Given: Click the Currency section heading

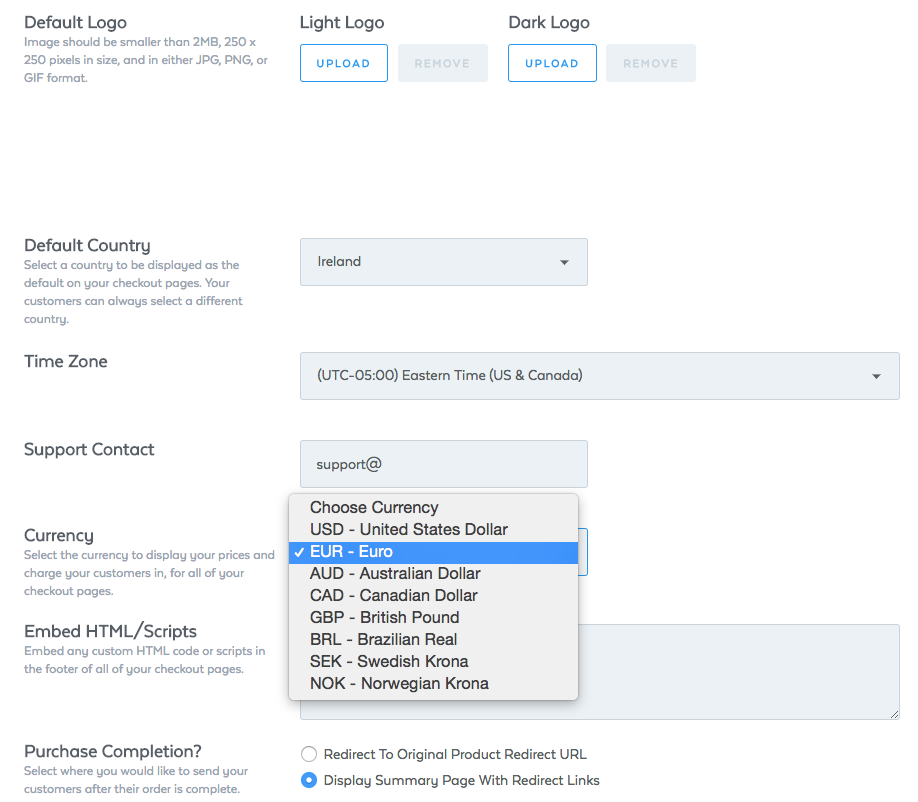Looking at the screenshot, I should 59,536.
